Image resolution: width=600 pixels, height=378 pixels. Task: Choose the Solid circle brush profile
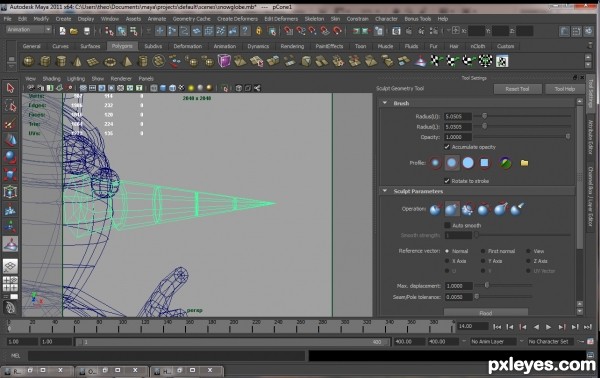coord(468,163)
